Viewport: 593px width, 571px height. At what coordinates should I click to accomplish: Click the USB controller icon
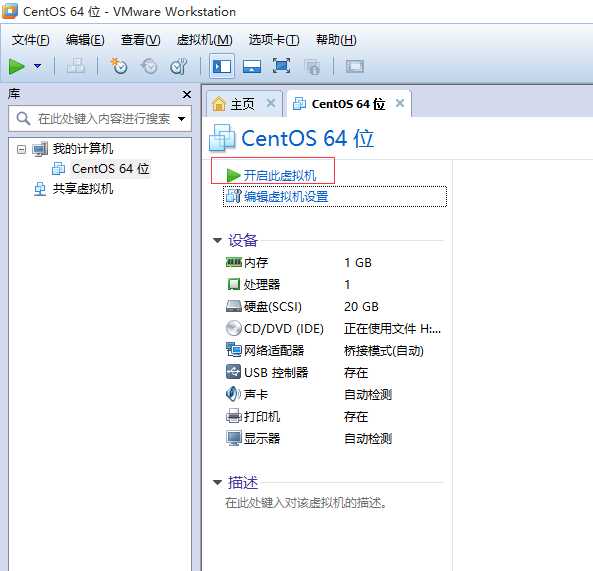pos(233,372)
